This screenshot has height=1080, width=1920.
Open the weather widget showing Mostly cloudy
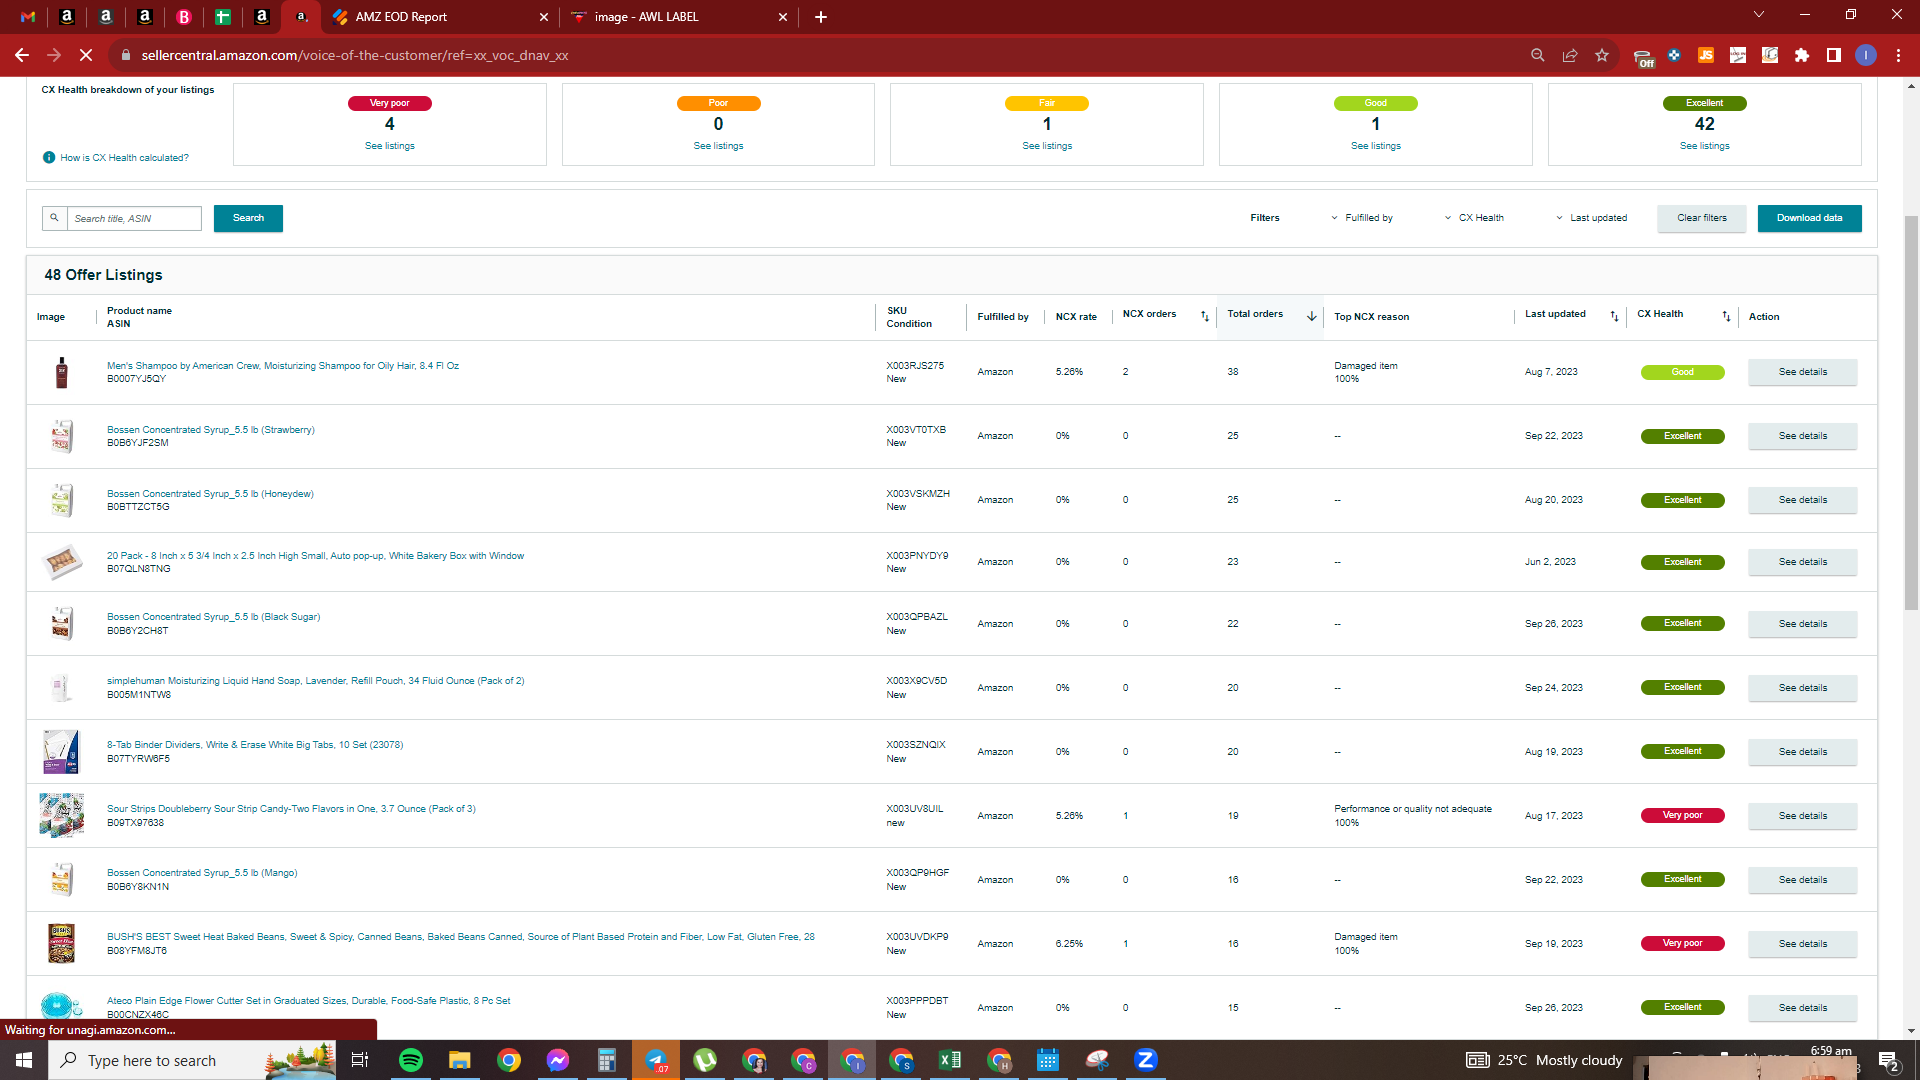[1545, 1060]
